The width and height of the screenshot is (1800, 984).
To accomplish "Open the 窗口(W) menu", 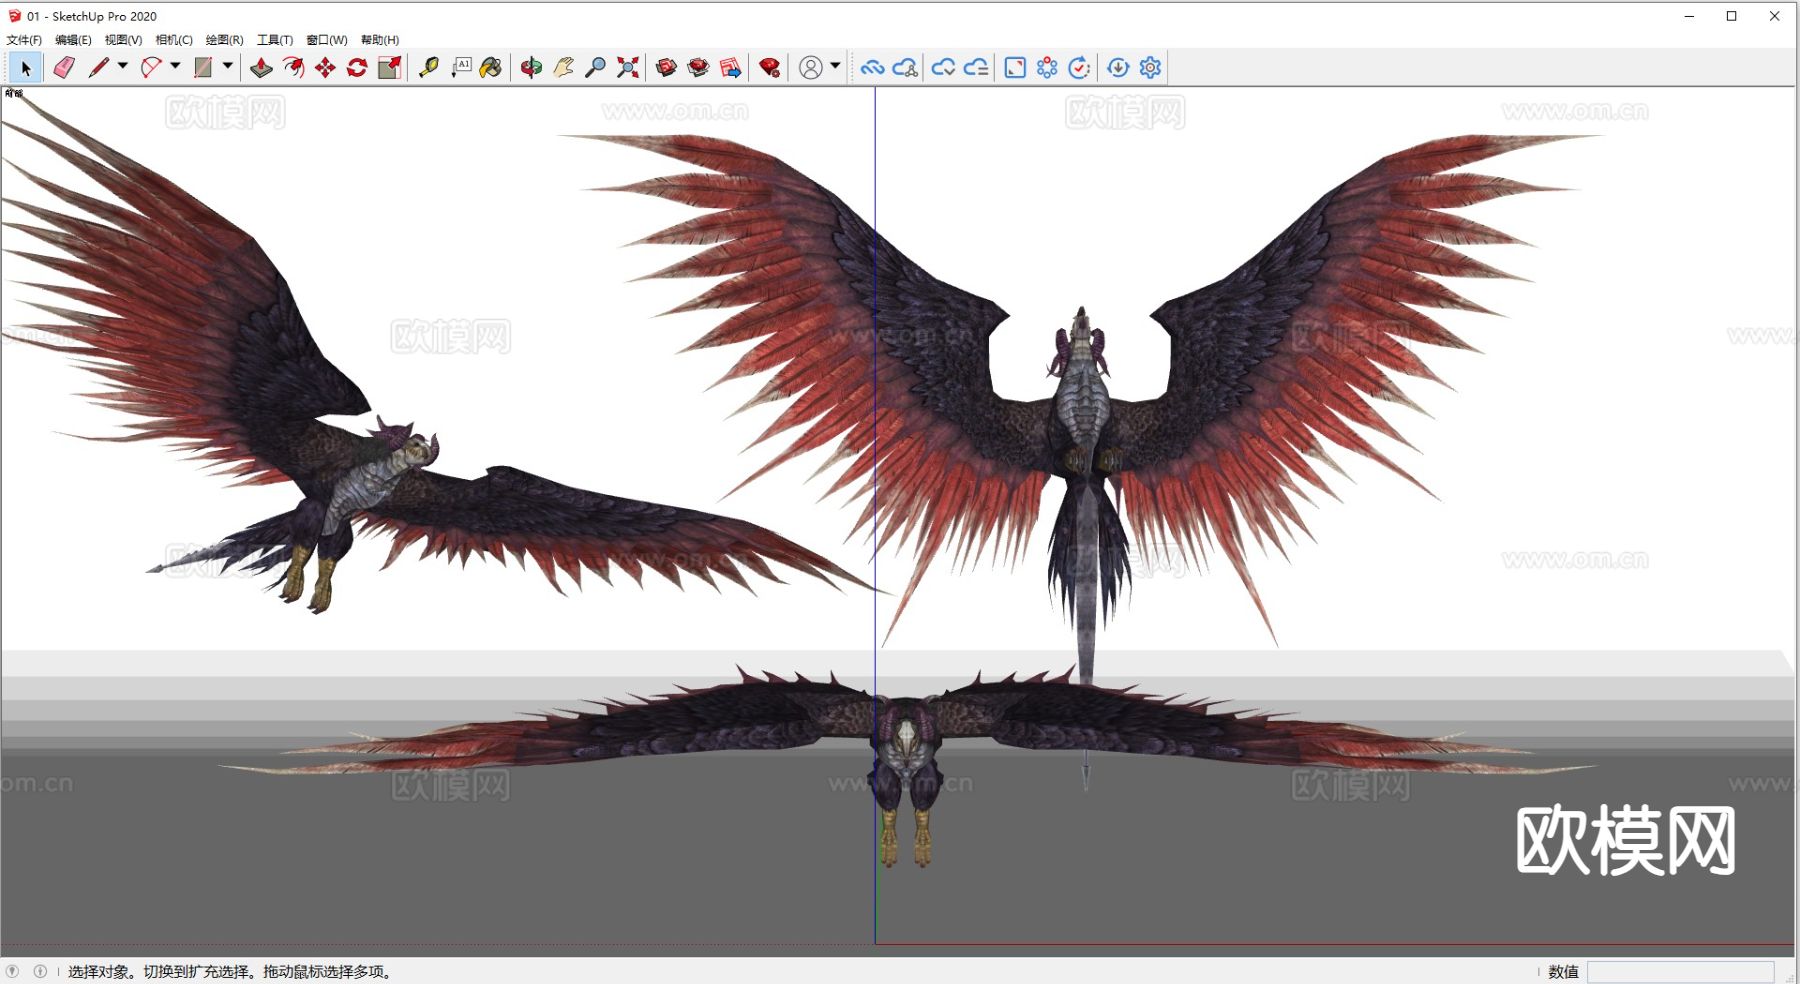I will (327, 40).
